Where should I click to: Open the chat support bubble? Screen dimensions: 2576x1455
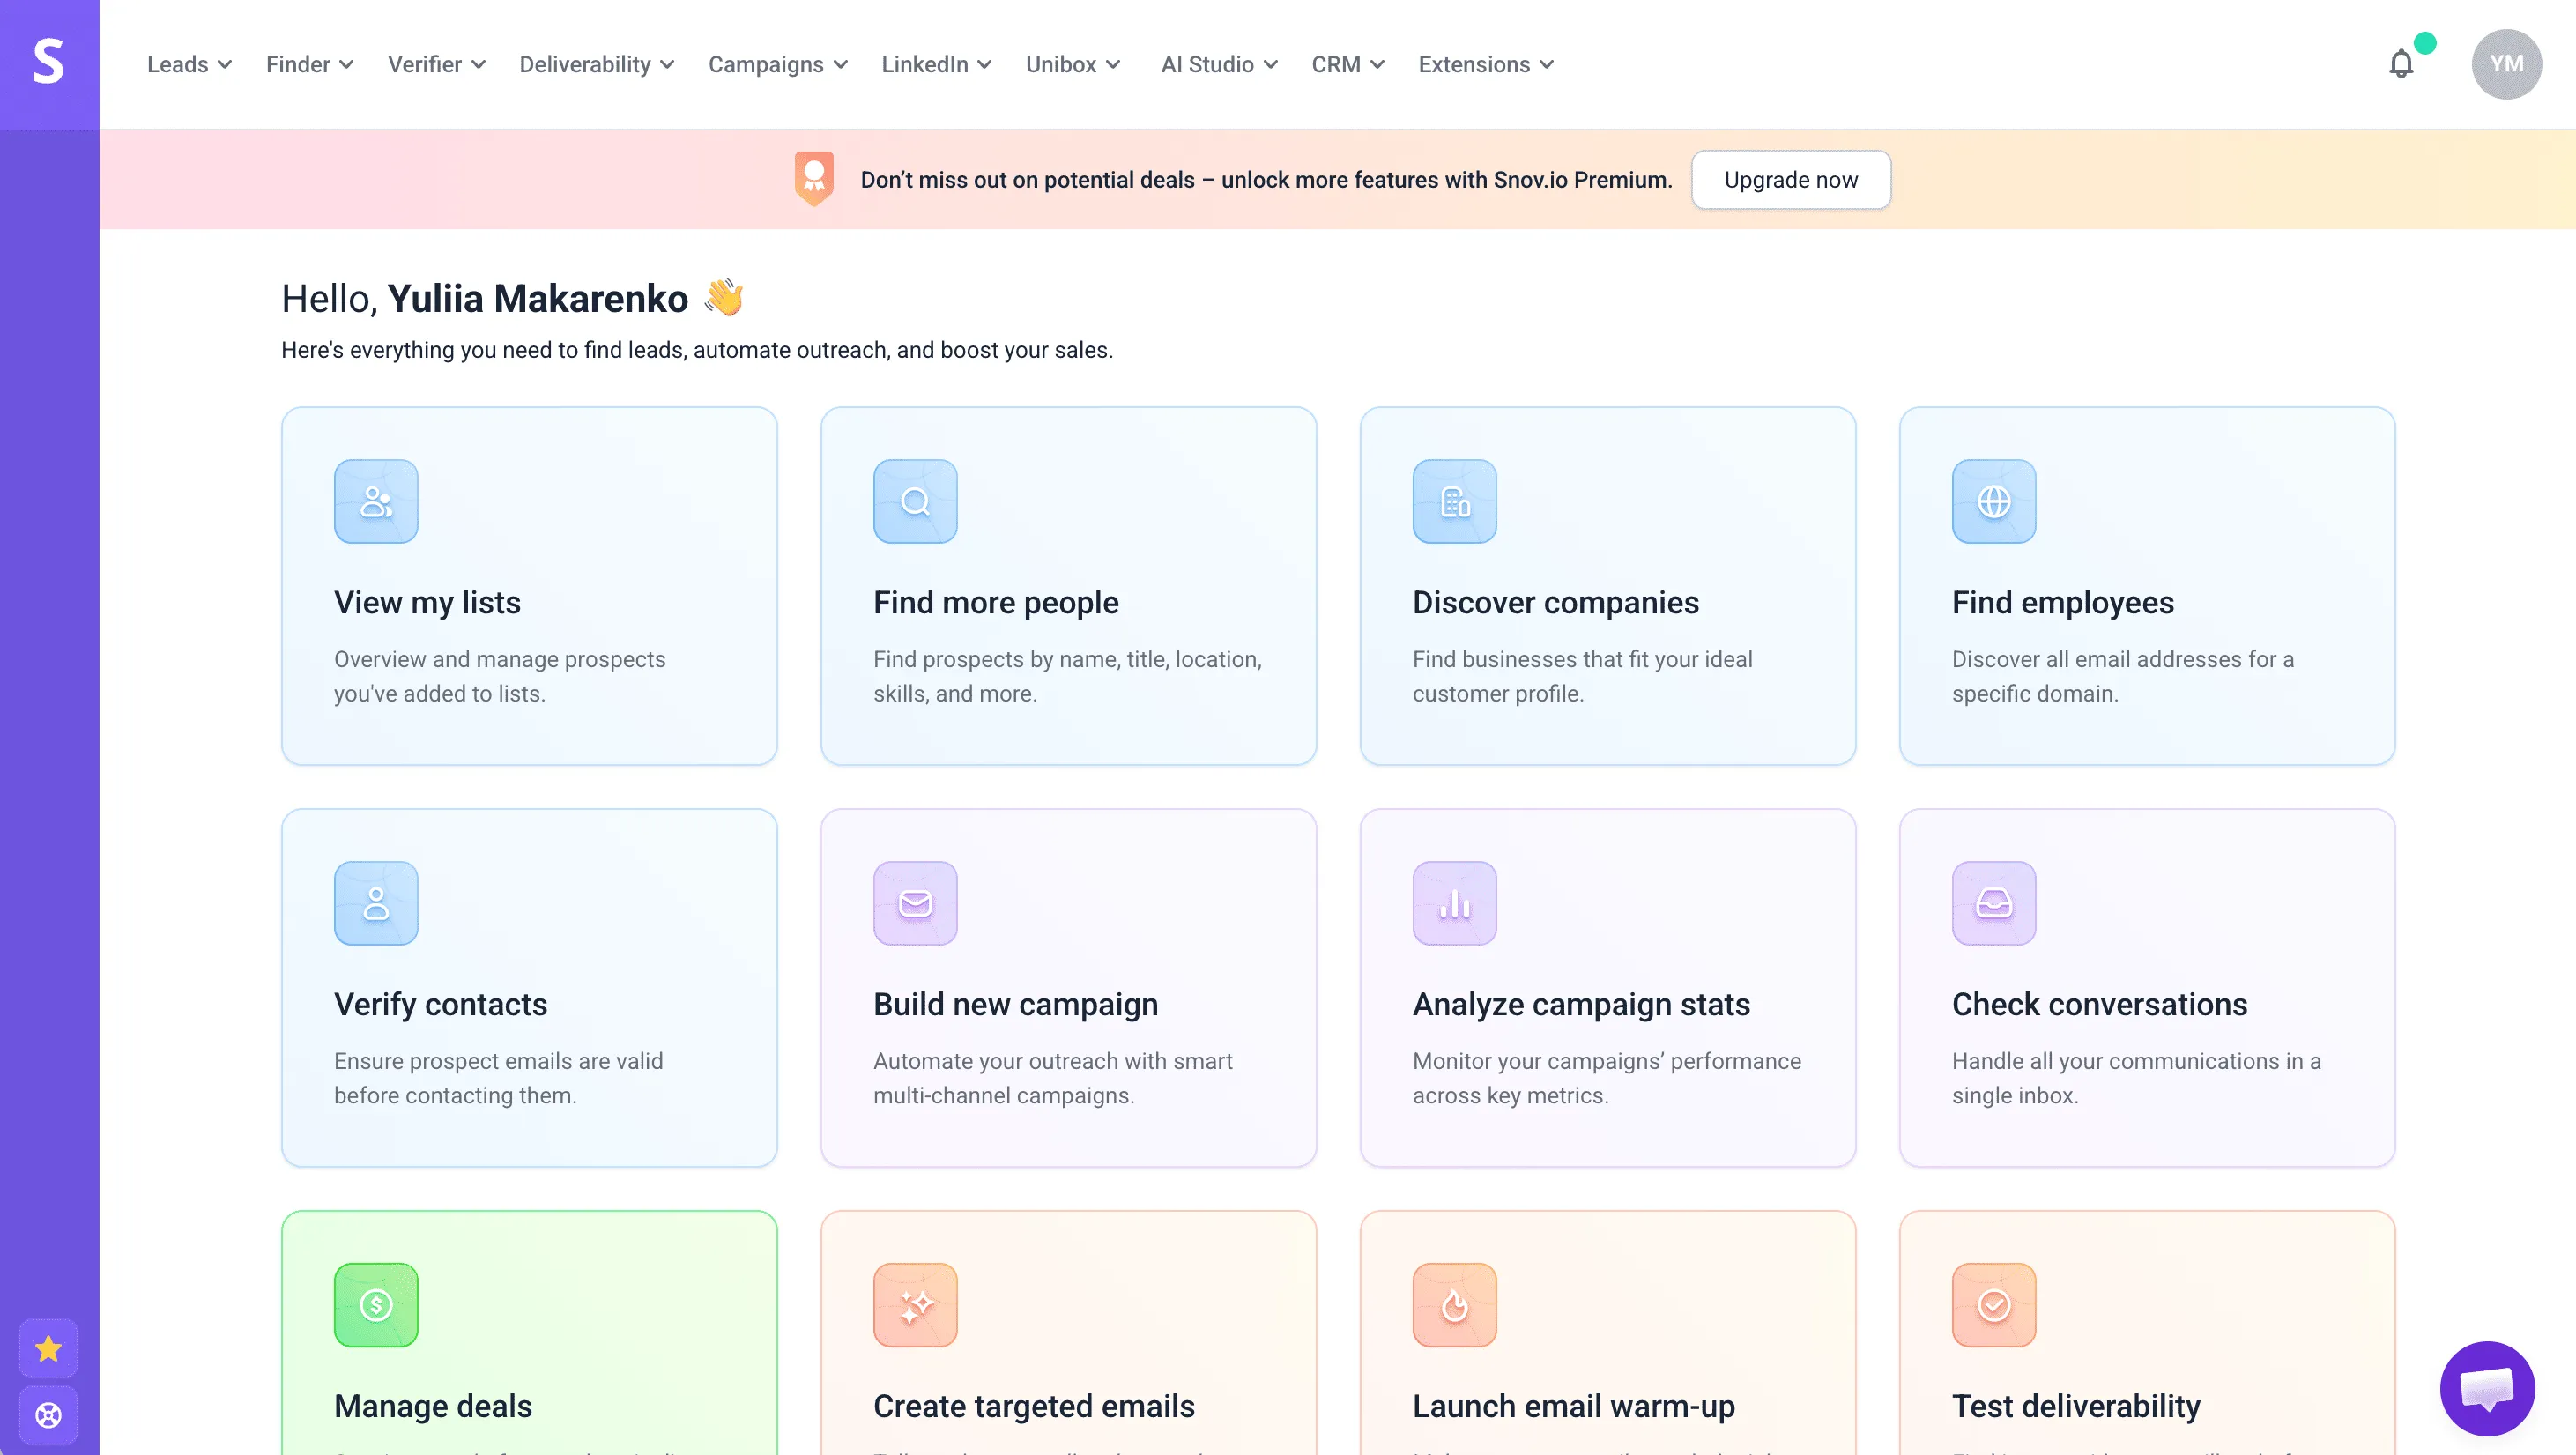2487,1388
